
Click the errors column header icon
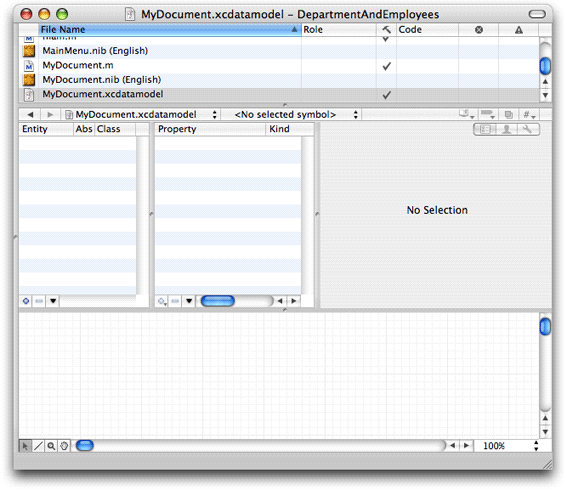pyautogui.click(x=479, y=30)
